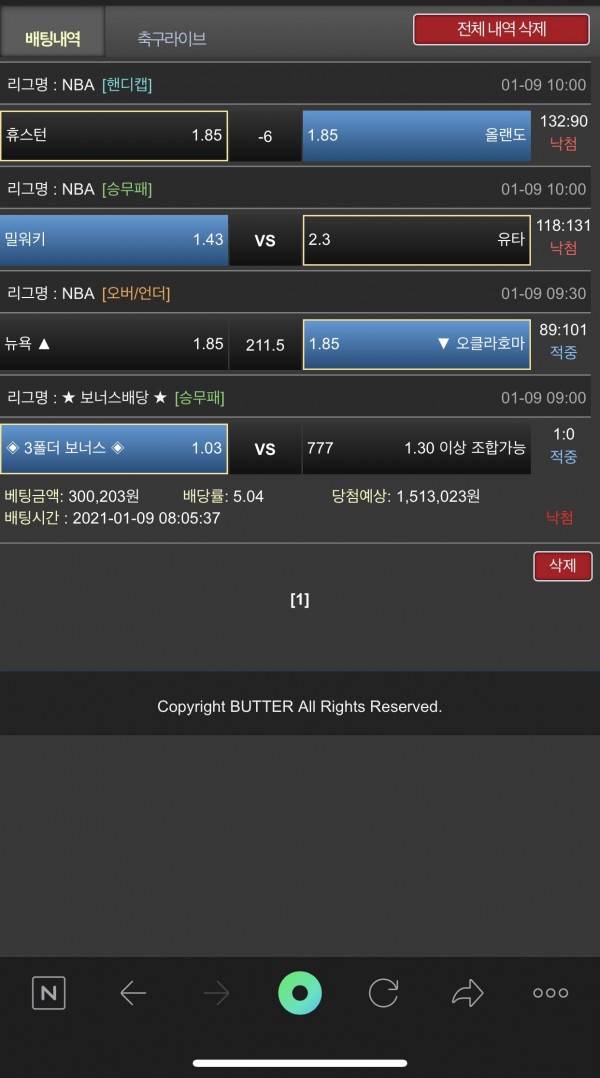Select the 휴스턴 1.85 pick

coord(114,135)
